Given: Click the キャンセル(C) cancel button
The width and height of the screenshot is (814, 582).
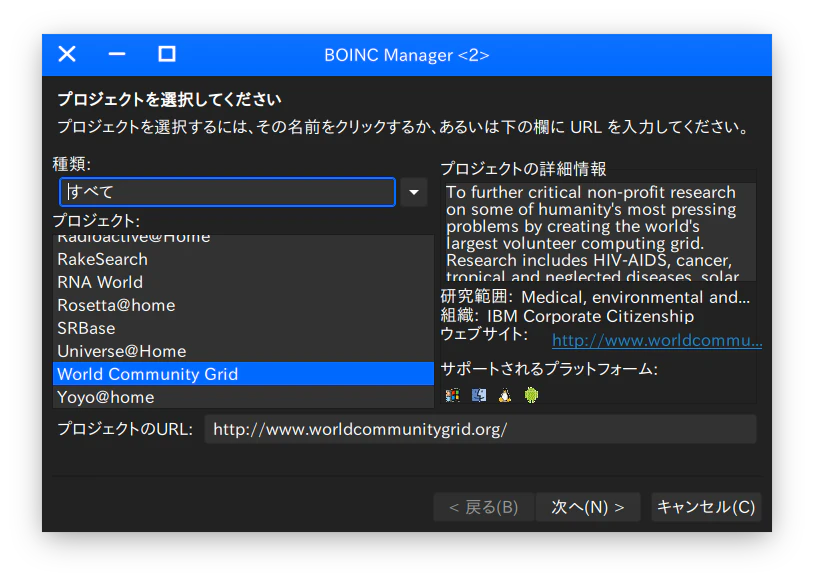Looking at the screenshot, I should point(706,507).
